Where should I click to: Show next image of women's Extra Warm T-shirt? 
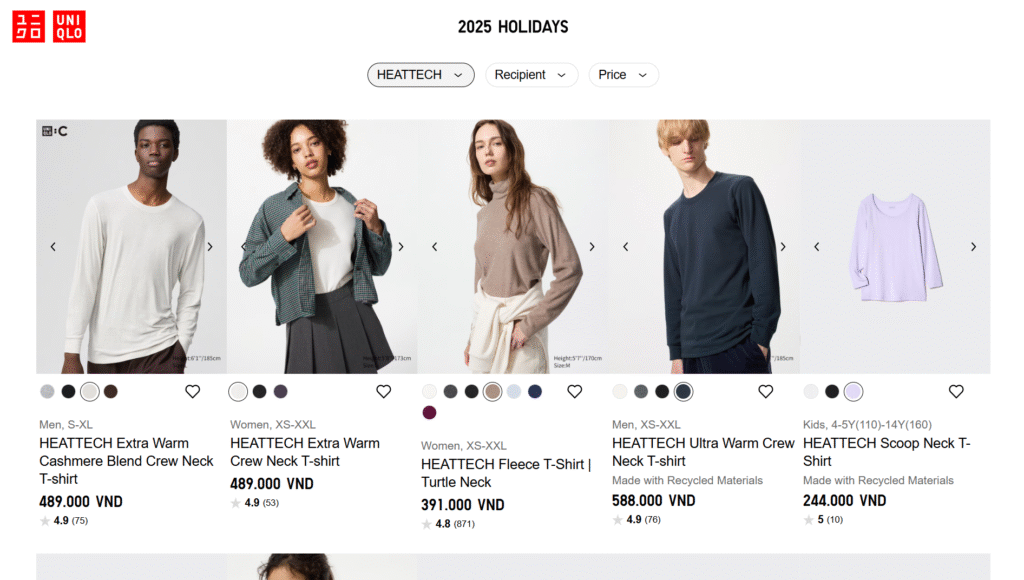[401, 247]
